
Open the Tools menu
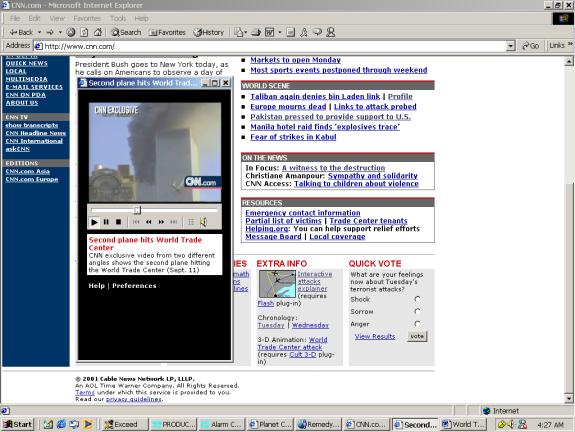tap(118, 18)
